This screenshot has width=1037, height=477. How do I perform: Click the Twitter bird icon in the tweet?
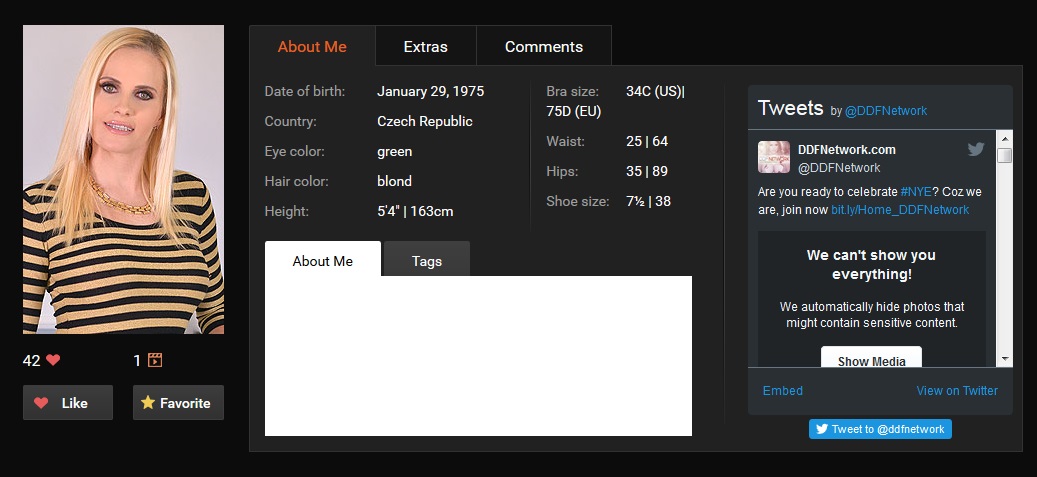coord(976,150)
